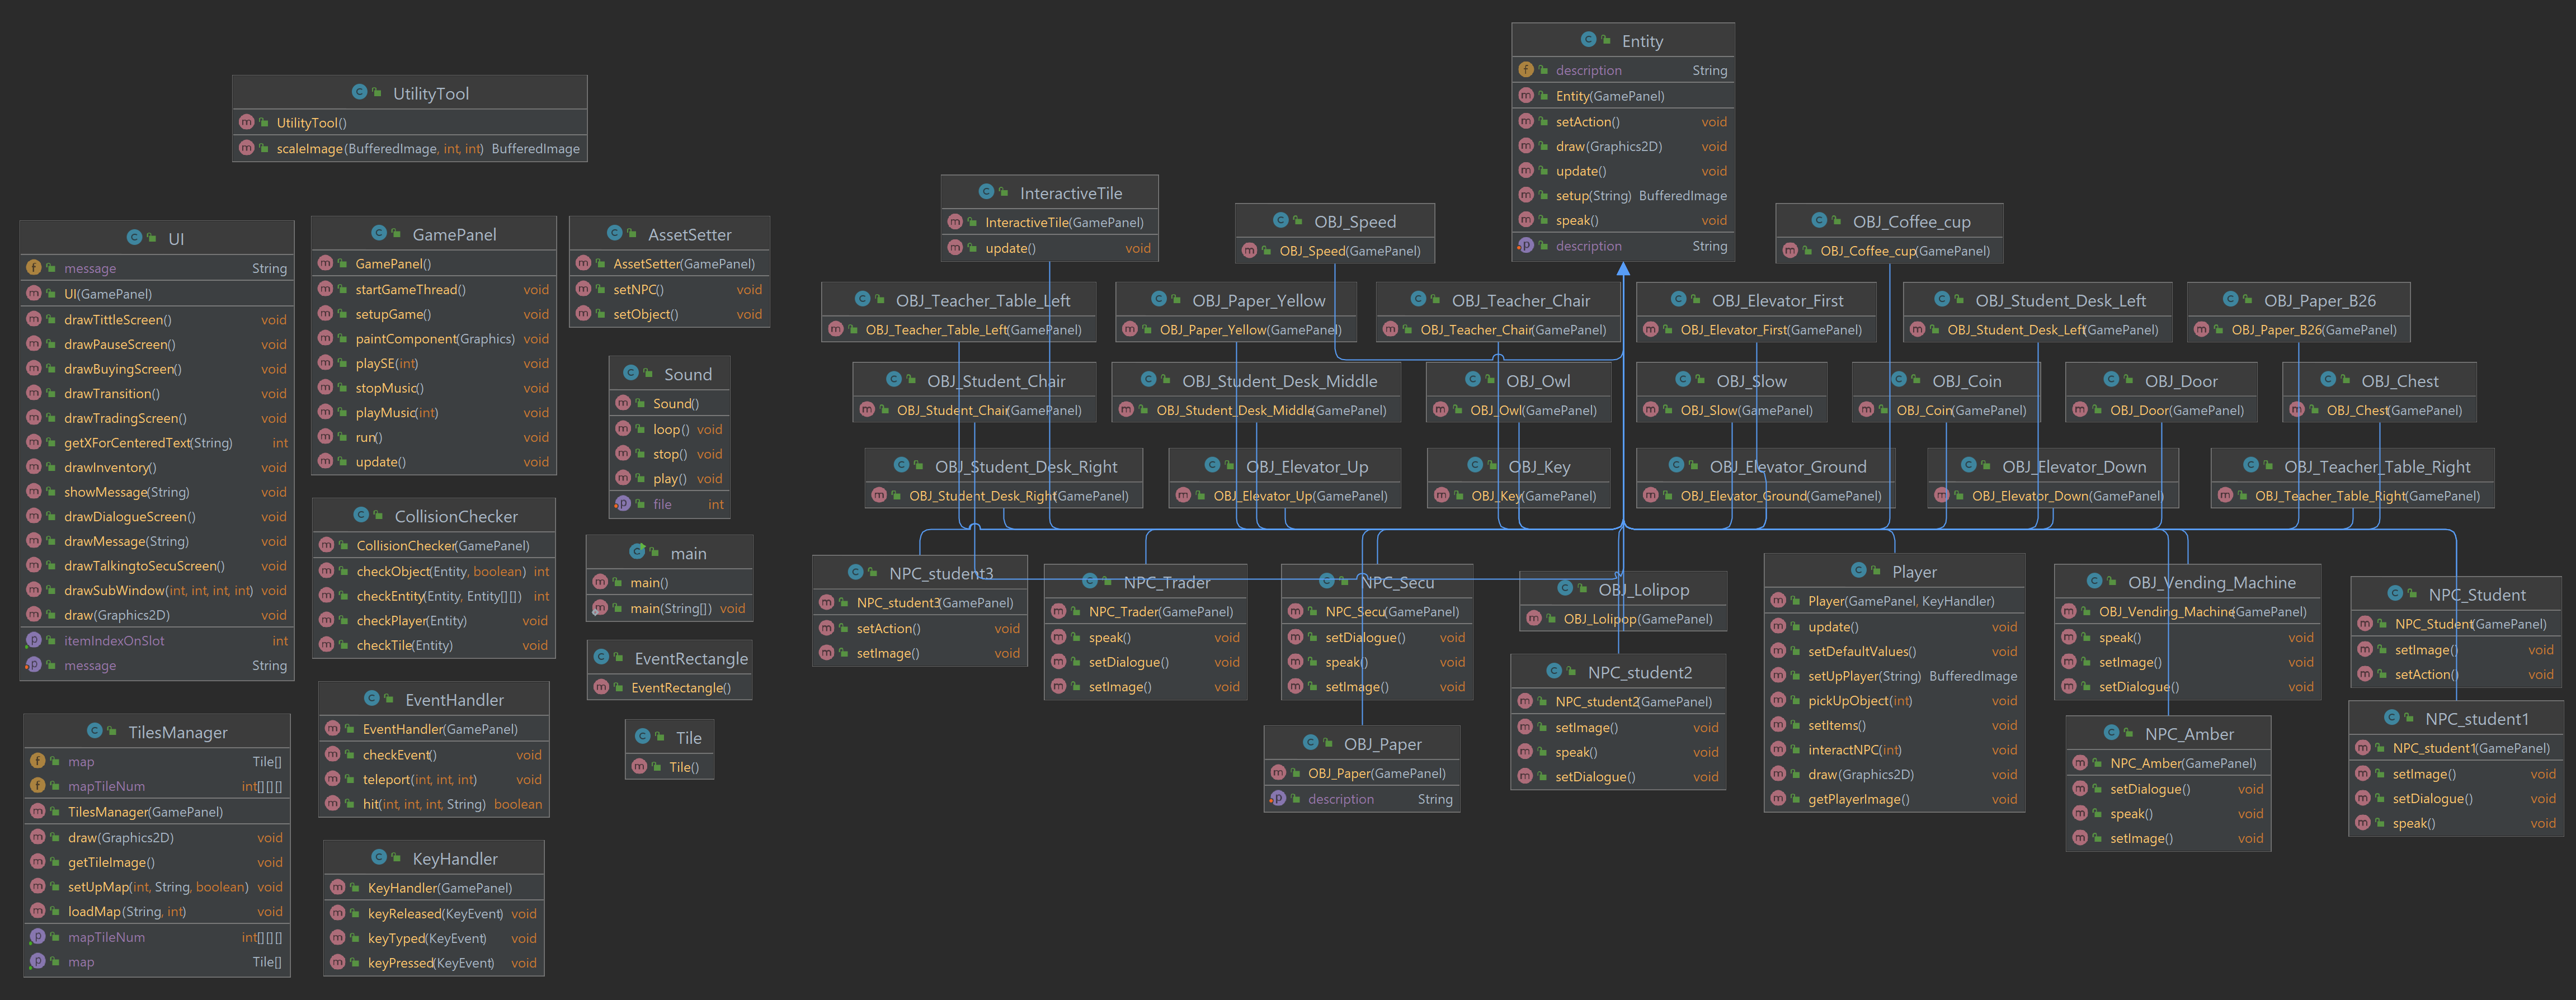Click the property icon beside Sound file

point(623,504)
